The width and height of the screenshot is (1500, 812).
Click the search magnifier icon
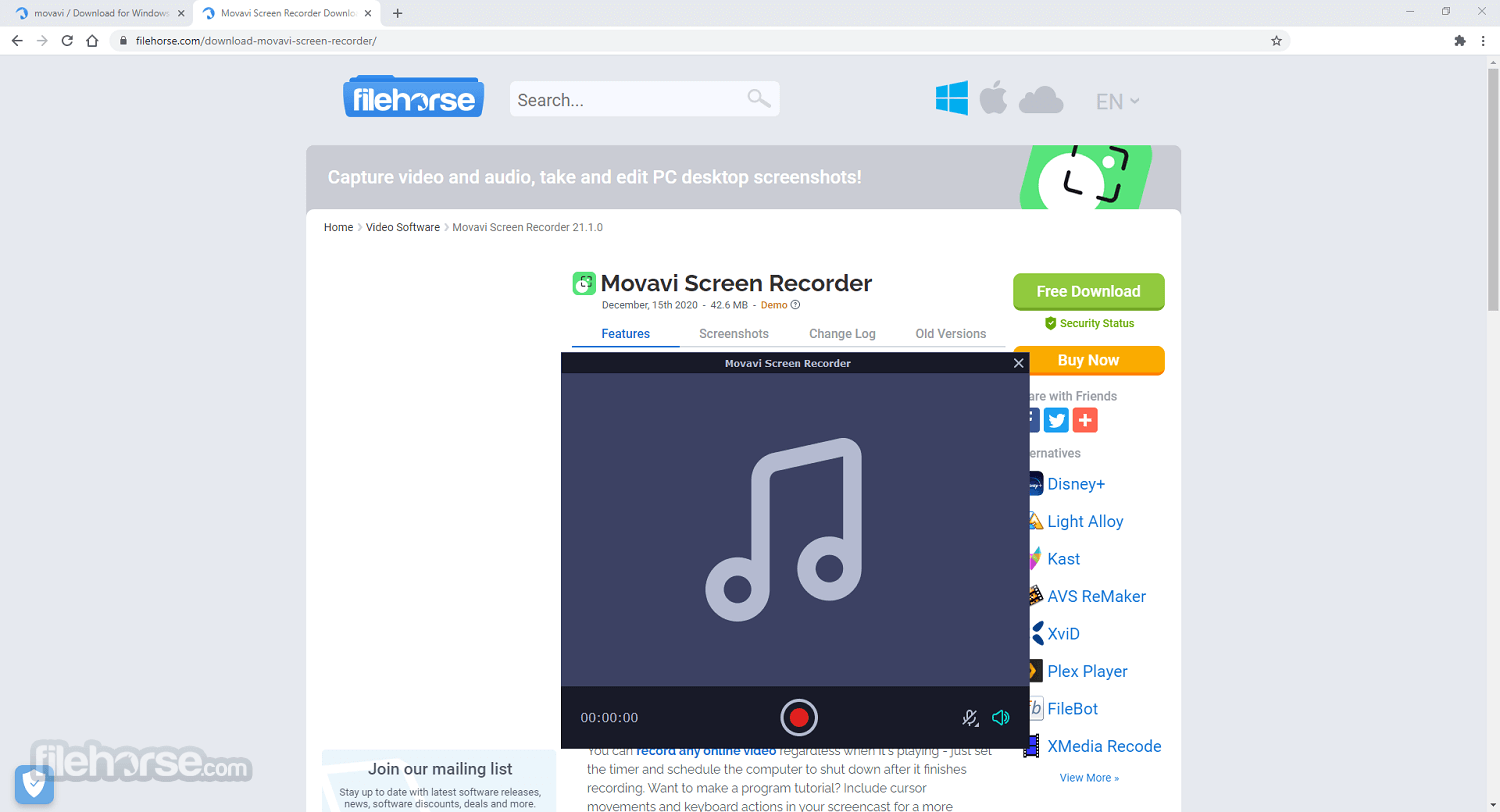point(759,98)
